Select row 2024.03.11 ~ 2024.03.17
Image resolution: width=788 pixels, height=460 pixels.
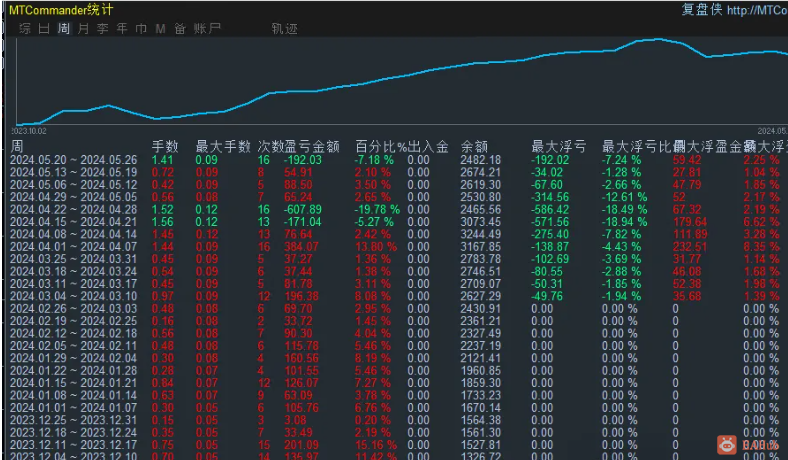[395, 284]
